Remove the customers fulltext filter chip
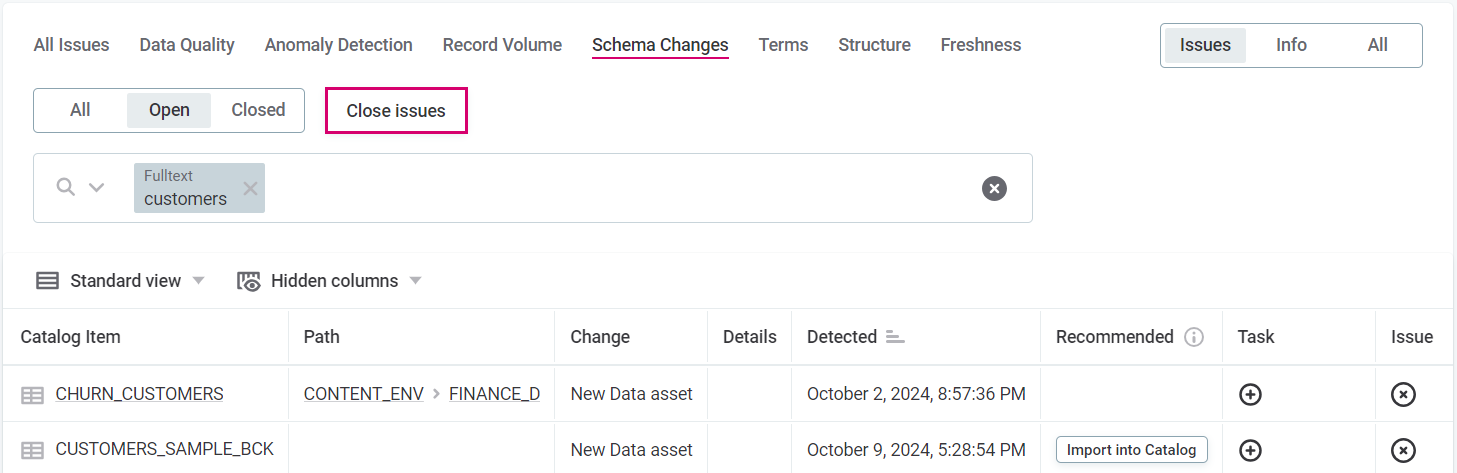 pyautogui.click(x=250, y=189)
